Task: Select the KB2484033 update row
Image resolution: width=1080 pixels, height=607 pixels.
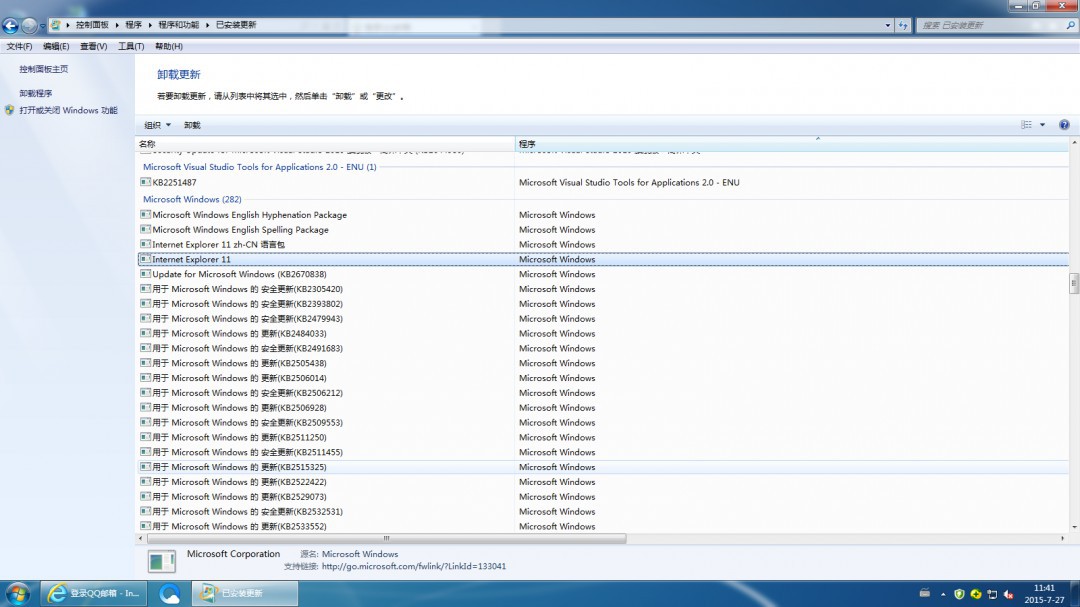Action: coord(603,333)
